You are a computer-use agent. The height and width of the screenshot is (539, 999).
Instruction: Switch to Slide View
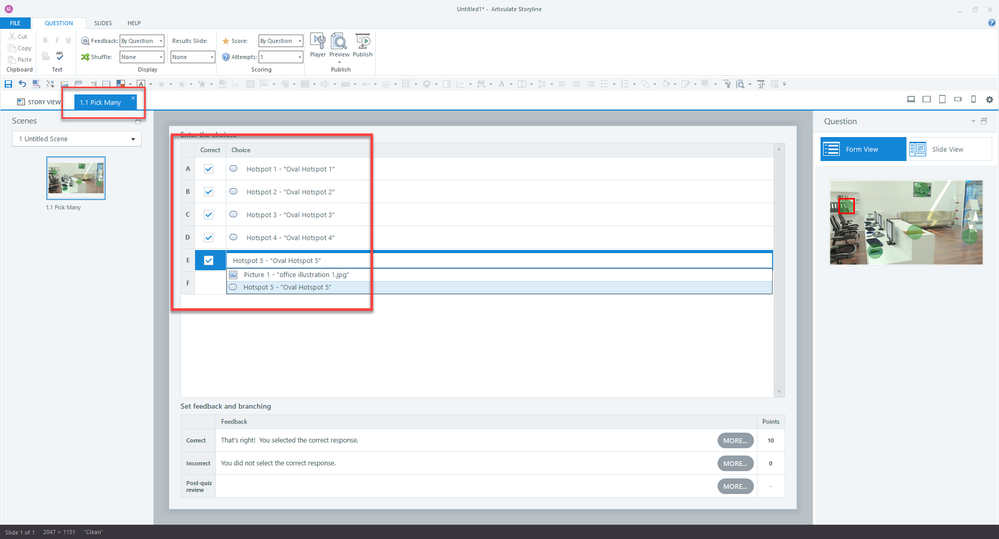tap(949, 149)
